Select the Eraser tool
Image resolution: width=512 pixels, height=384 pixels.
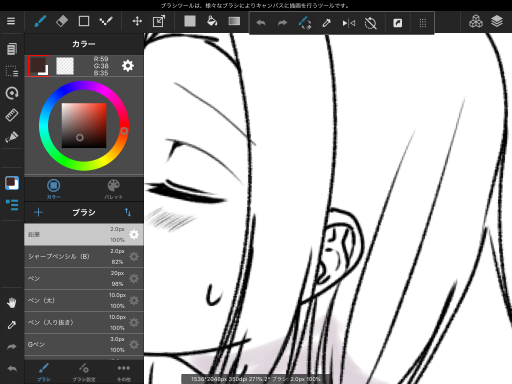point(62,21)
